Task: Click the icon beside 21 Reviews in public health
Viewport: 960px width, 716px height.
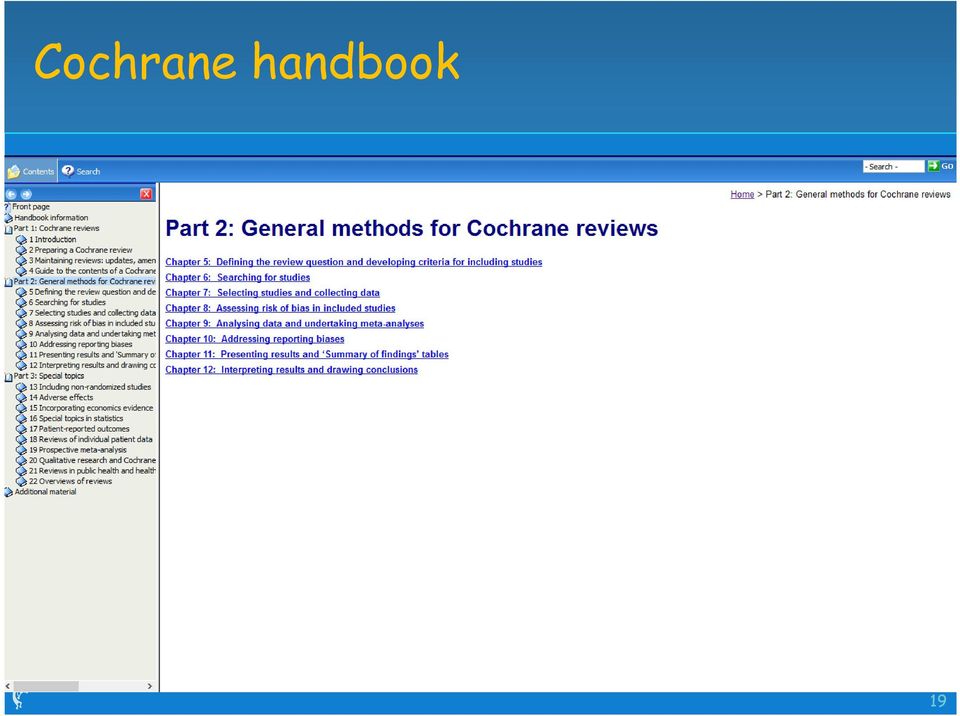Action: pos(21,470)
